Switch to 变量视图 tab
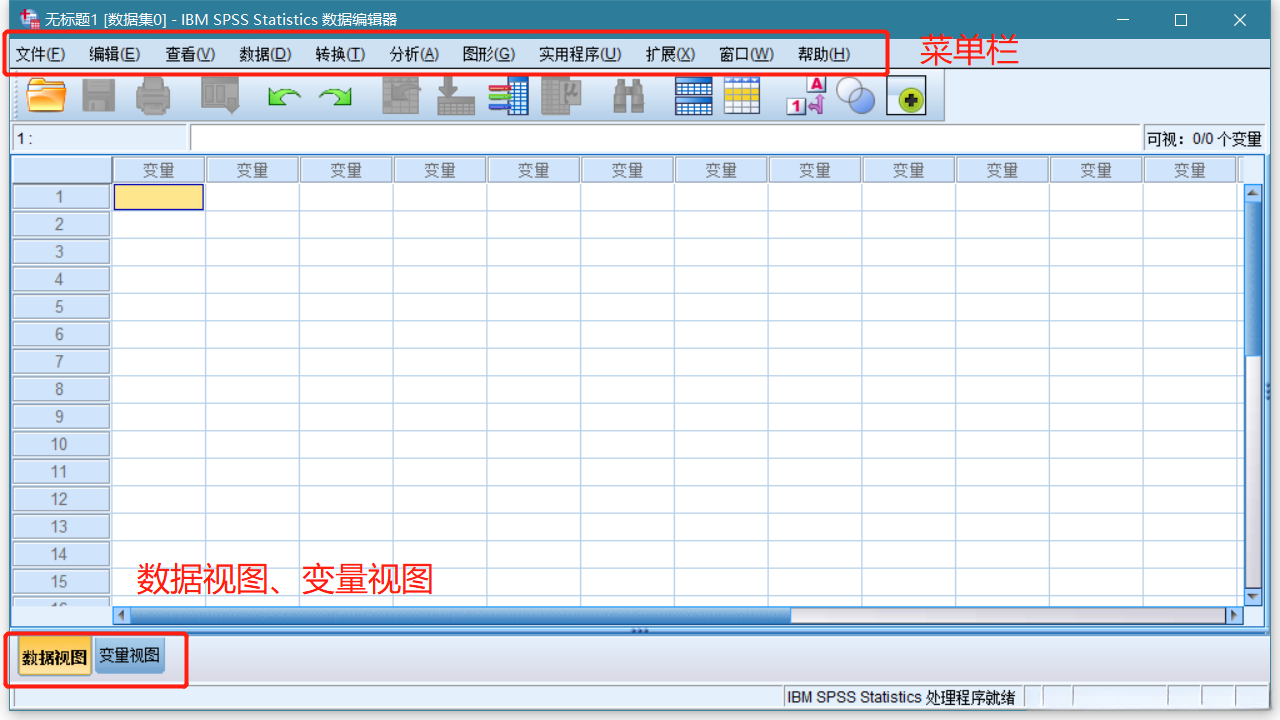This screenshot has width=1280, height=720. 128,657
